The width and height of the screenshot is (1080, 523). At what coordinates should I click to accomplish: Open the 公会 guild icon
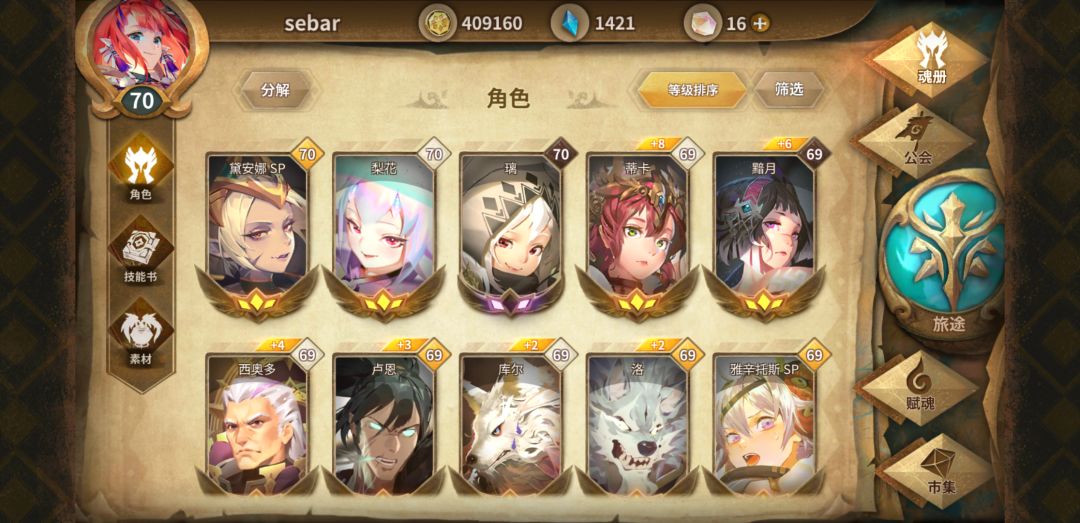[x=918, y=141]
